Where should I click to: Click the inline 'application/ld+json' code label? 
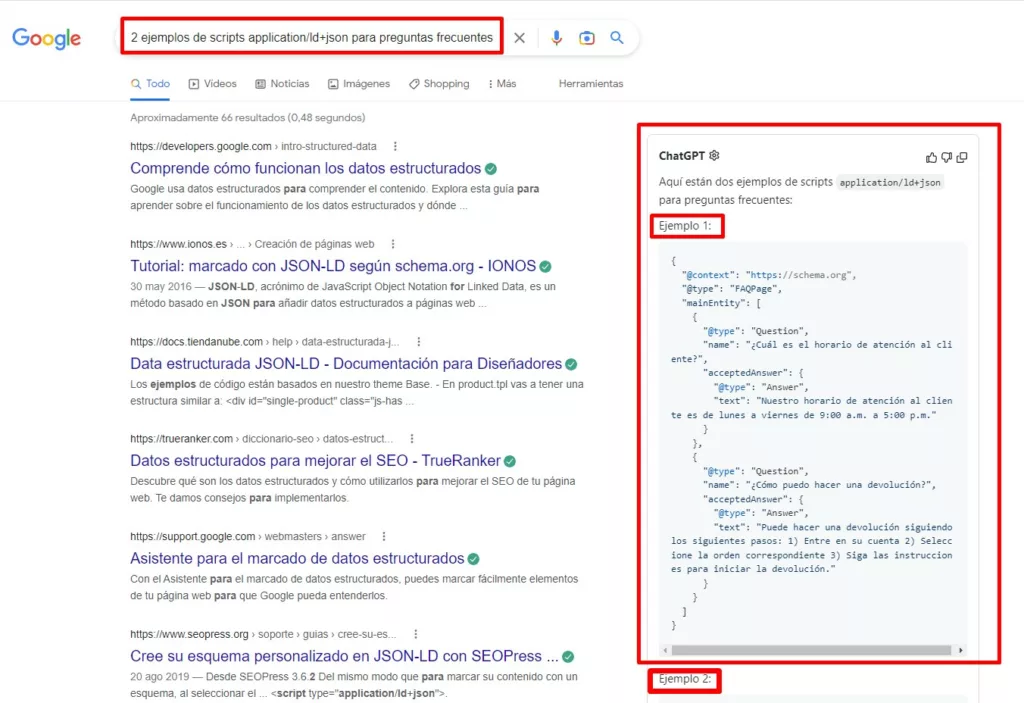(x=889, y=182)
